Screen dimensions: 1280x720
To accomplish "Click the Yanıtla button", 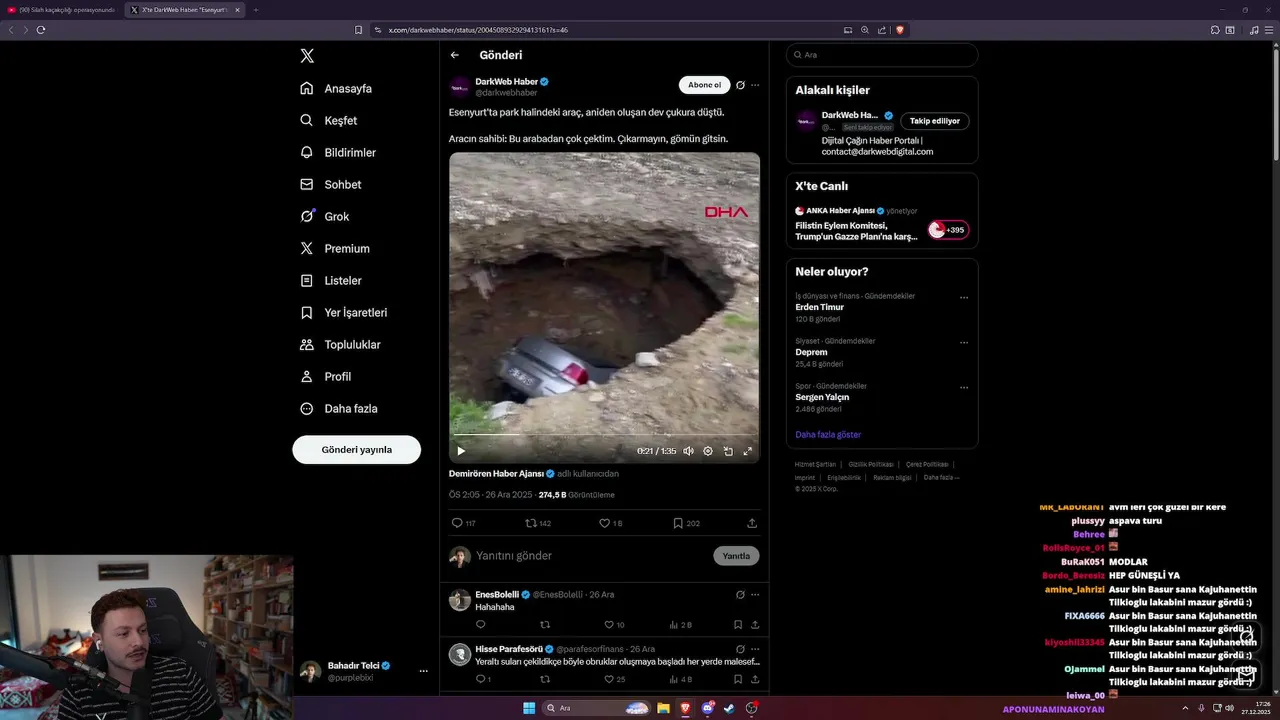I will (x=736, y=556).
